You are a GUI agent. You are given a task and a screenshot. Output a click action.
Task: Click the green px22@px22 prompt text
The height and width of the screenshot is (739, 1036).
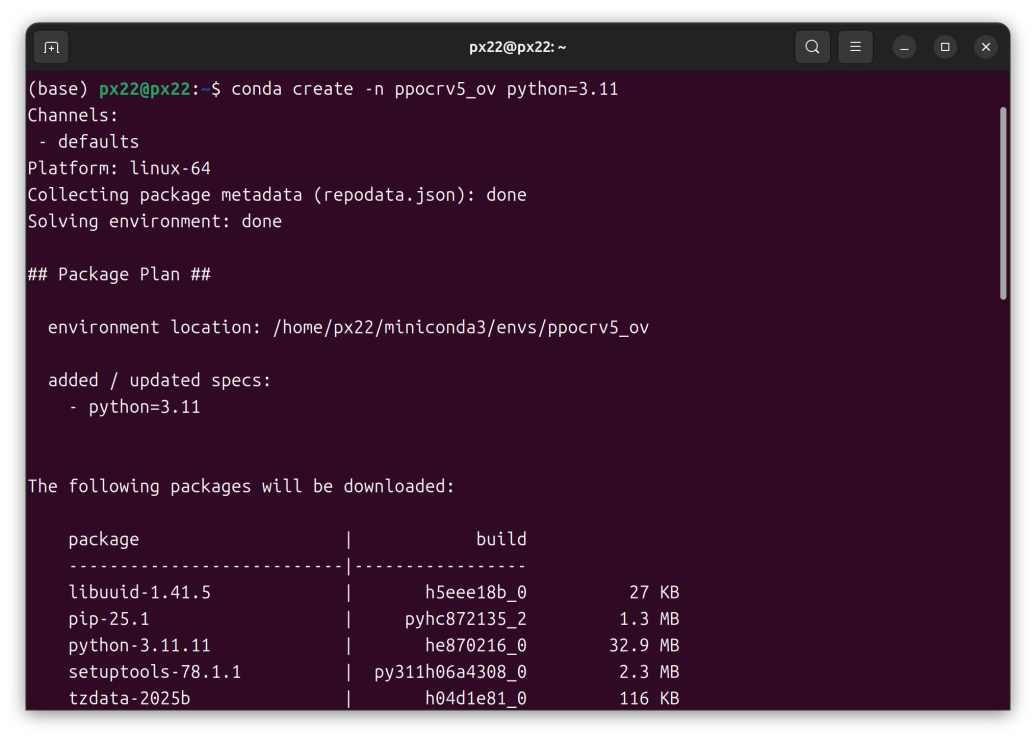[x=144, y=89]
